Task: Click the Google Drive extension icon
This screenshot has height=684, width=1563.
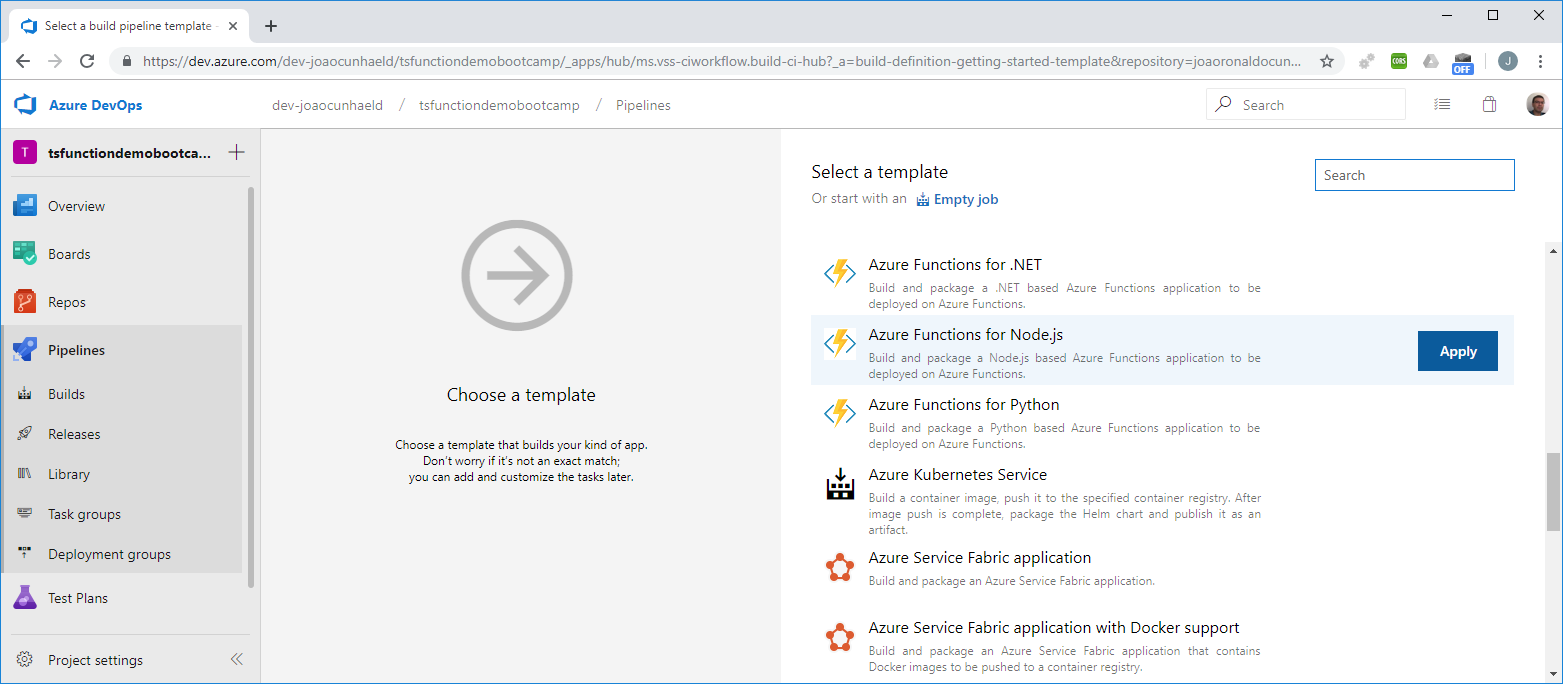Action: (x=1431, y=61)
